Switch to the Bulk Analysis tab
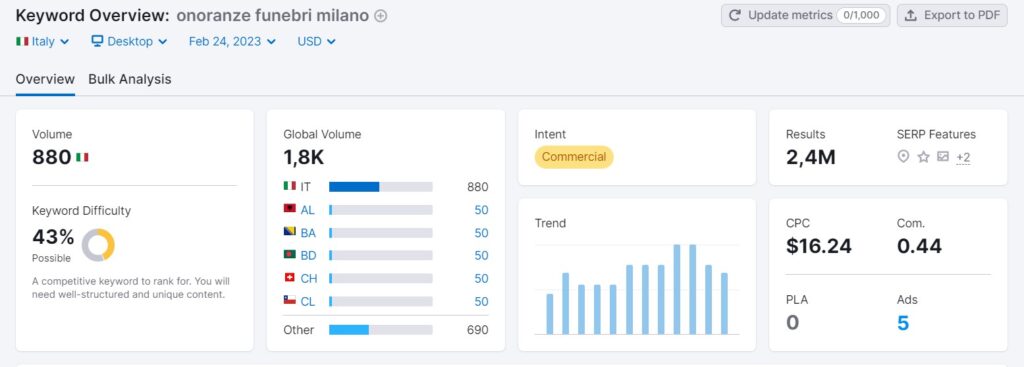 130,79
